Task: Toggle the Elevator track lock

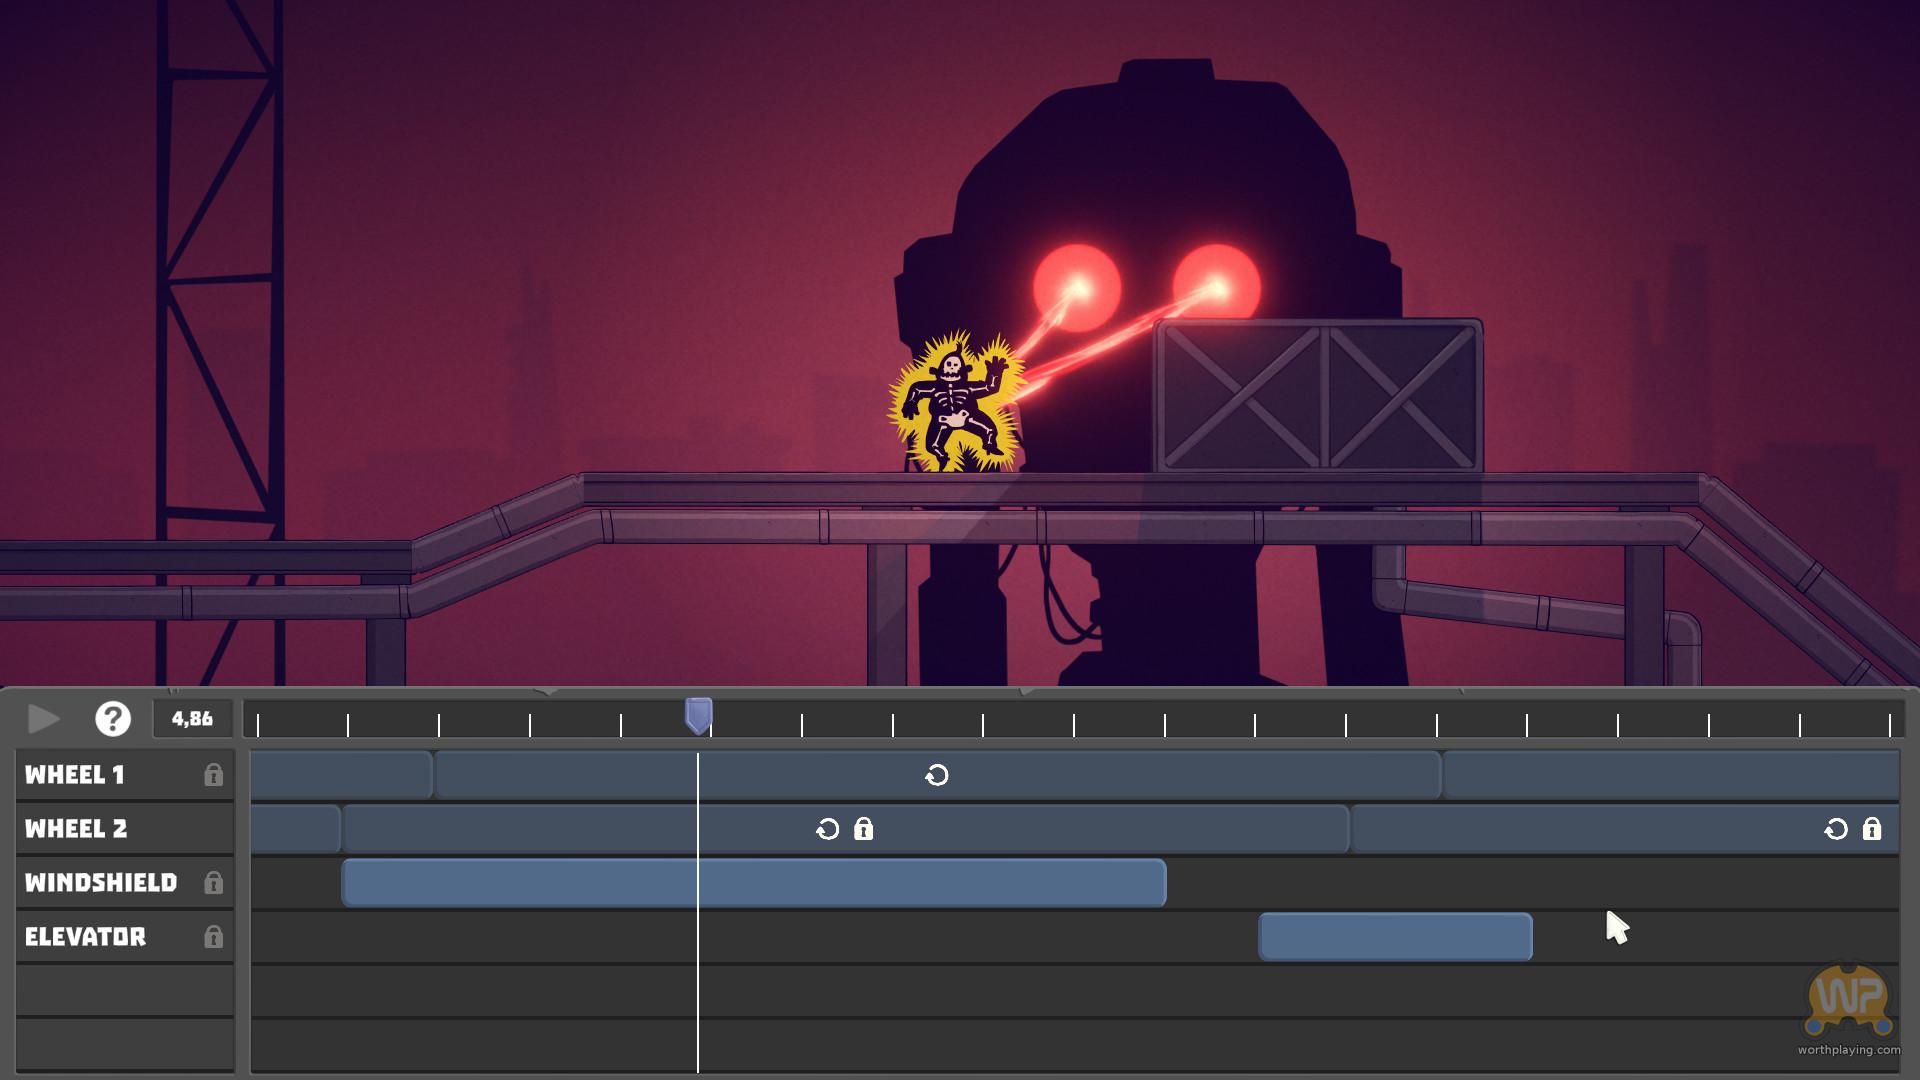Action: pos(213,937)
